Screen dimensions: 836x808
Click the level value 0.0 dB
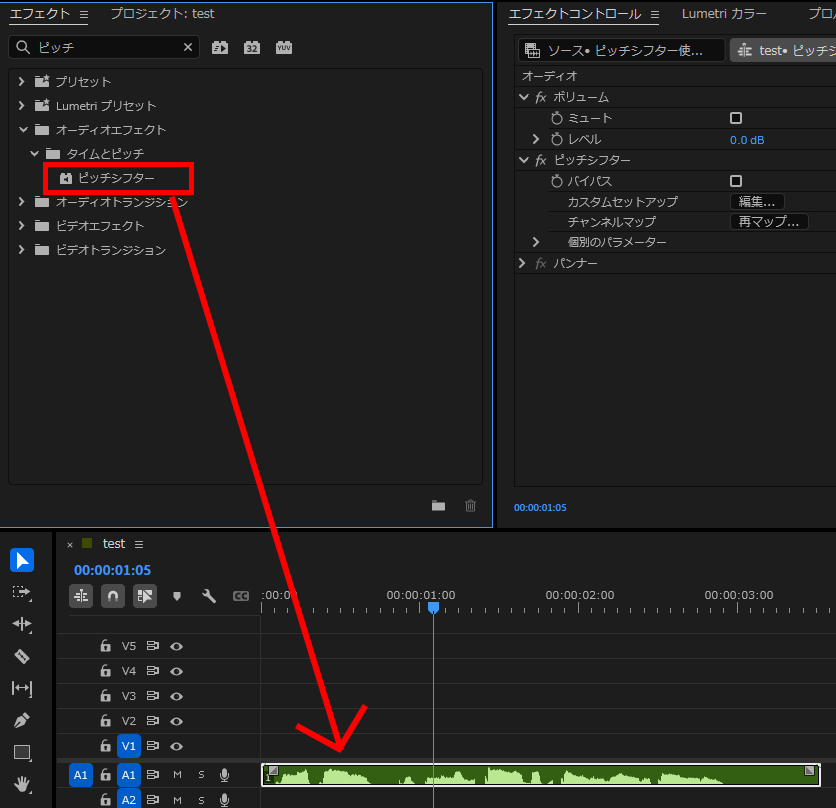747,140
